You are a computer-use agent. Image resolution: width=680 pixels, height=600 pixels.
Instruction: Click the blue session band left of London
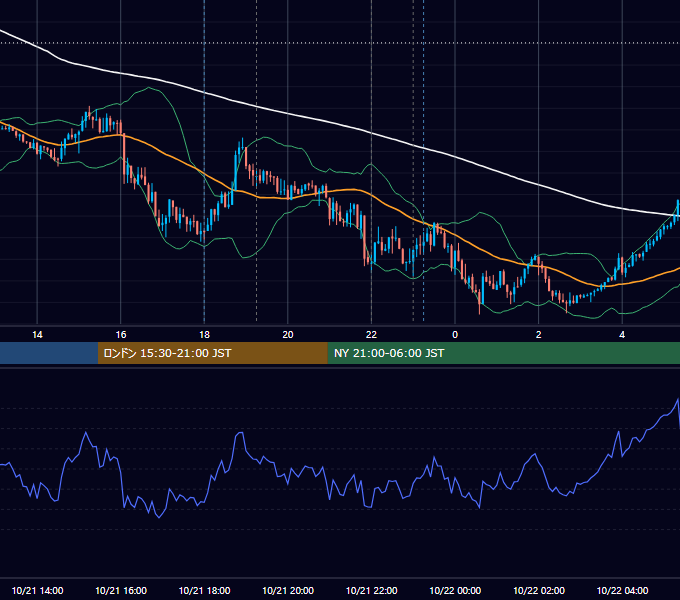pyautogui.click(x=49, y=353)
